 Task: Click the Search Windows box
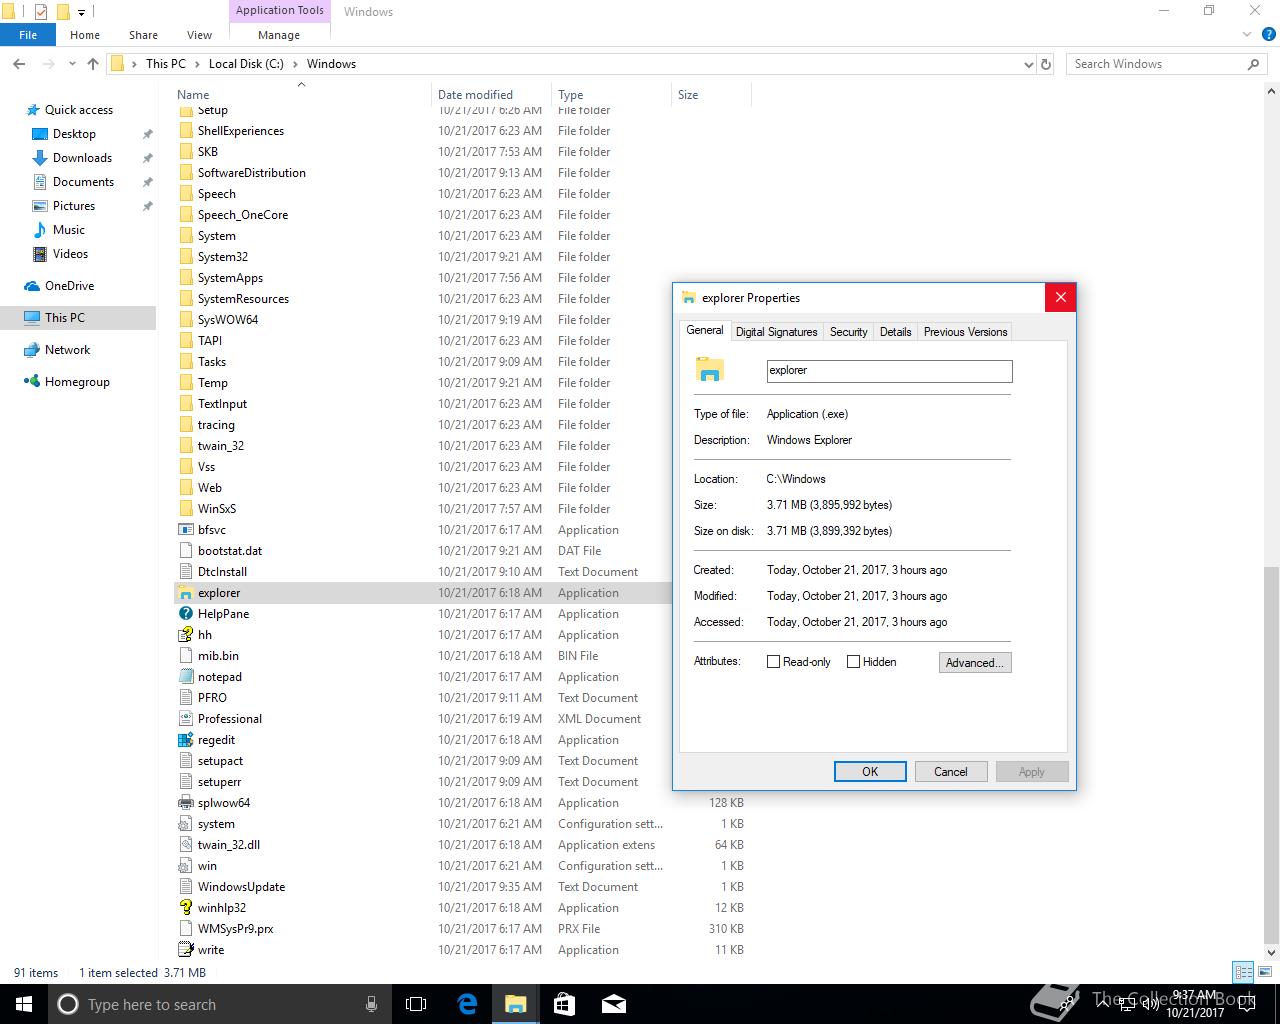pos(1165,64)
